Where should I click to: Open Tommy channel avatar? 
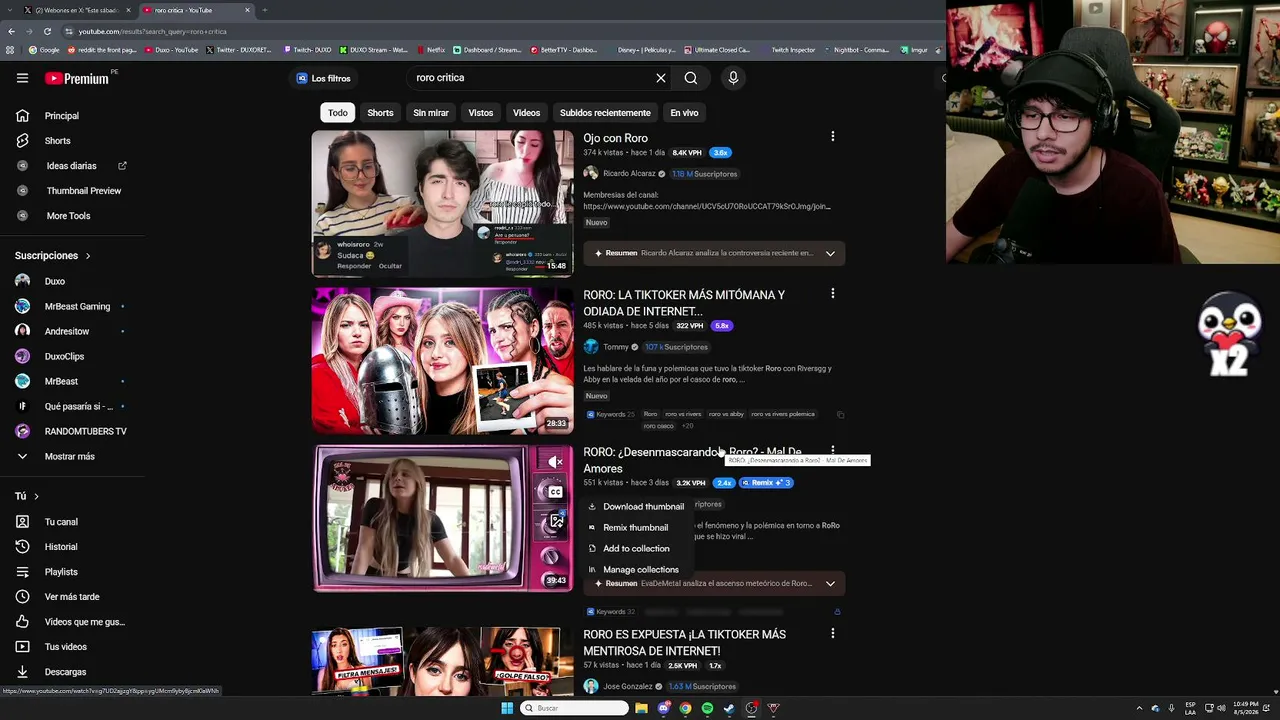tap(591, 347)
